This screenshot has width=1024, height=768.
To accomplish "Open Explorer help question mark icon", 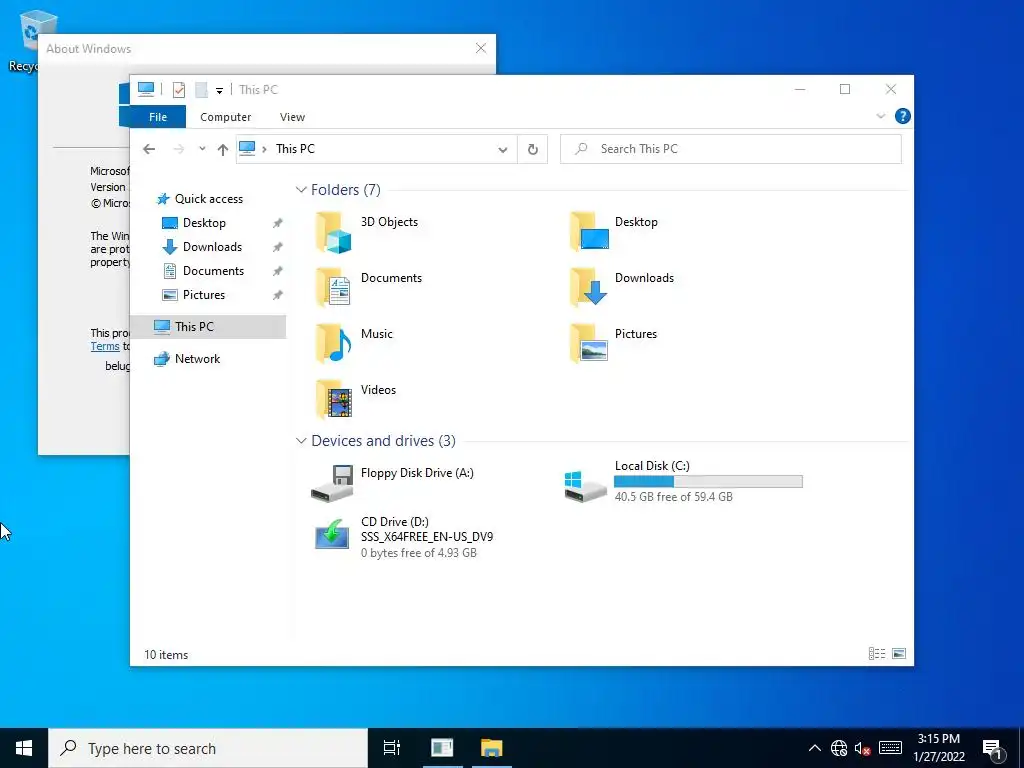I will 903,116.
